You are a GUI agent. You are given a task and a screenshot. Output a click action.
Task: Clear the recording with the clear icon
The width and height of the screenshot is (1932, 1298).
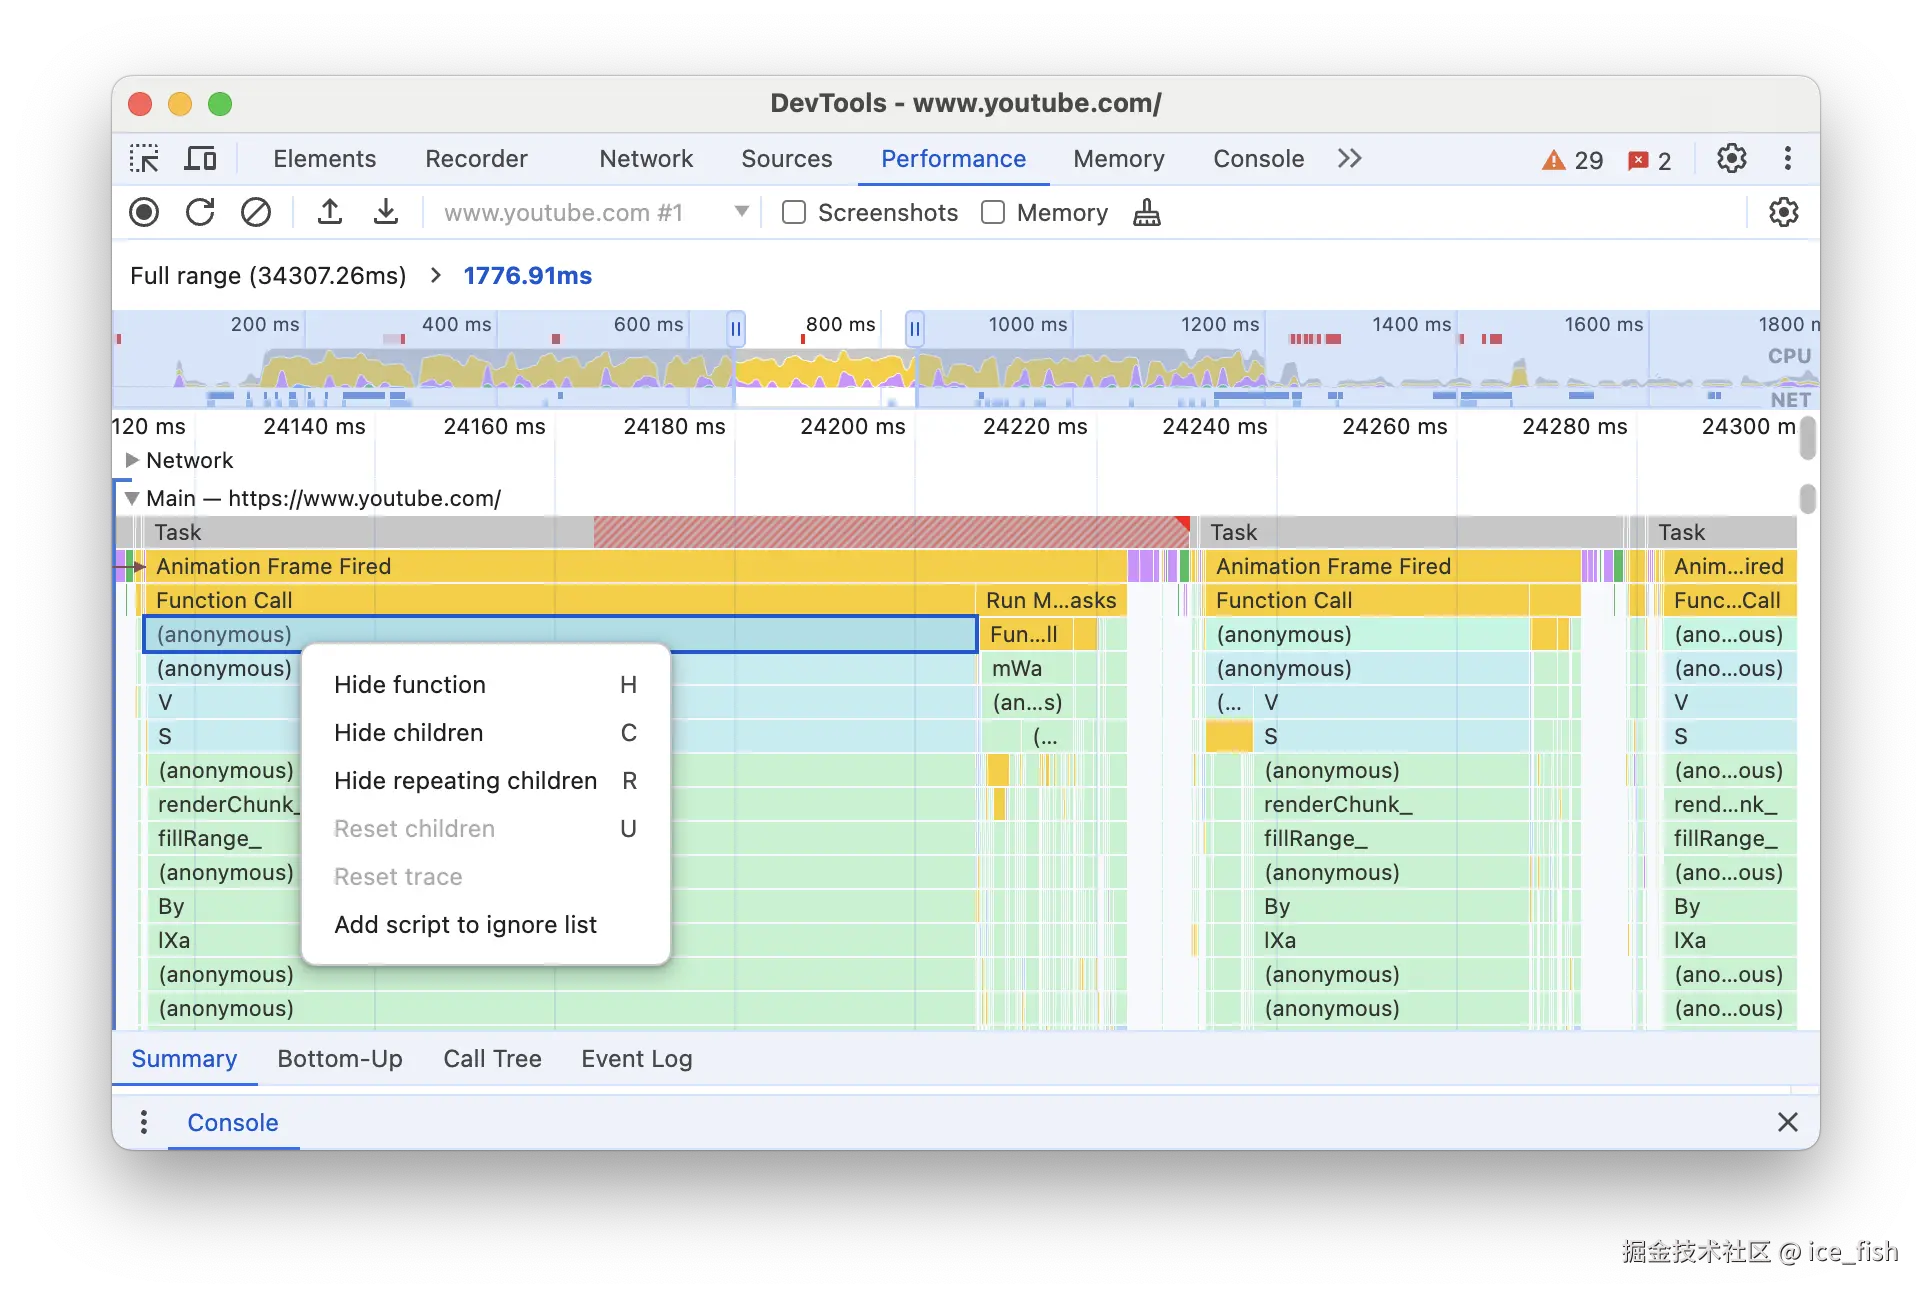(256, 212)
